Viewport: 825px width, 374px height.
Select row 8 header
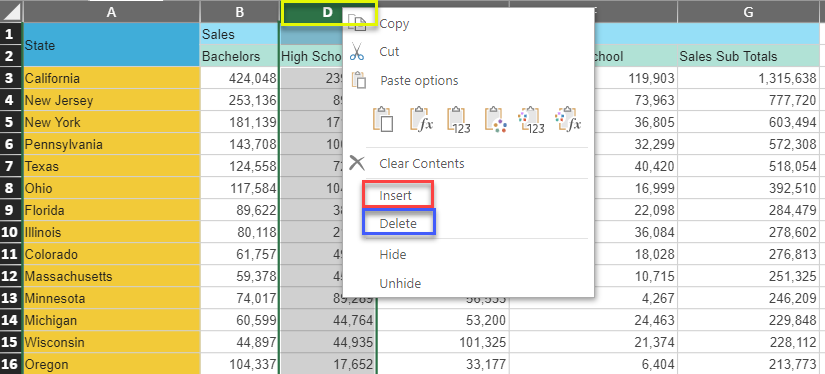tap(12, 188)
